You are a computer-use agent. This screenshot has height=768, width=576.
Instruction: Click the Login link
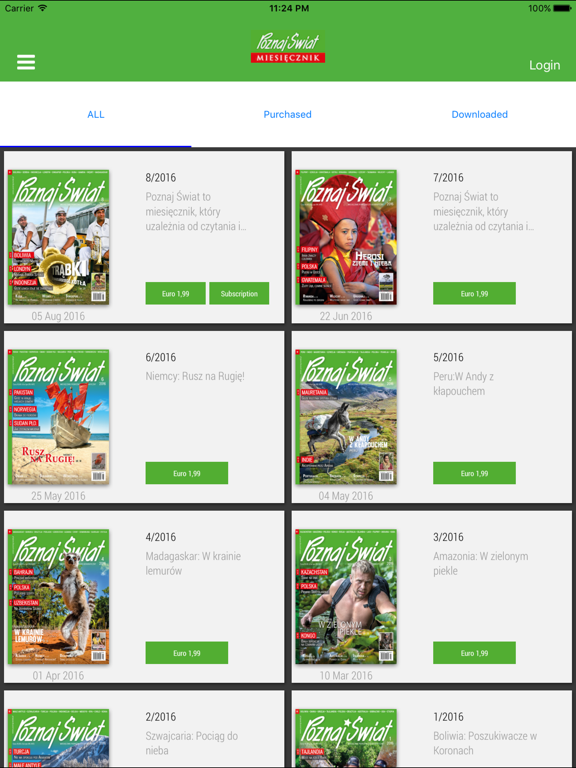pos(545,65)
